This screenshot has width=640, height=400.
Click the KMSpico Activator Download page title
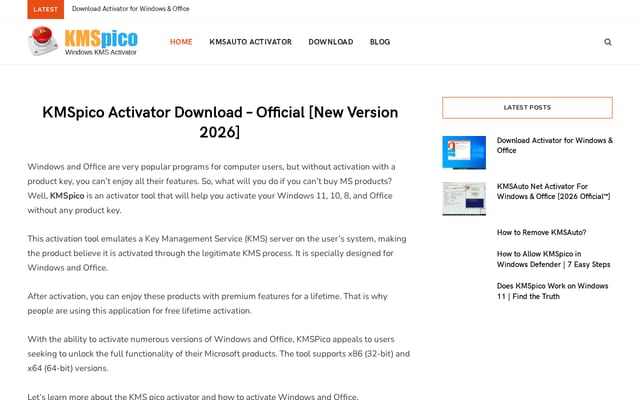coord(220,122)
